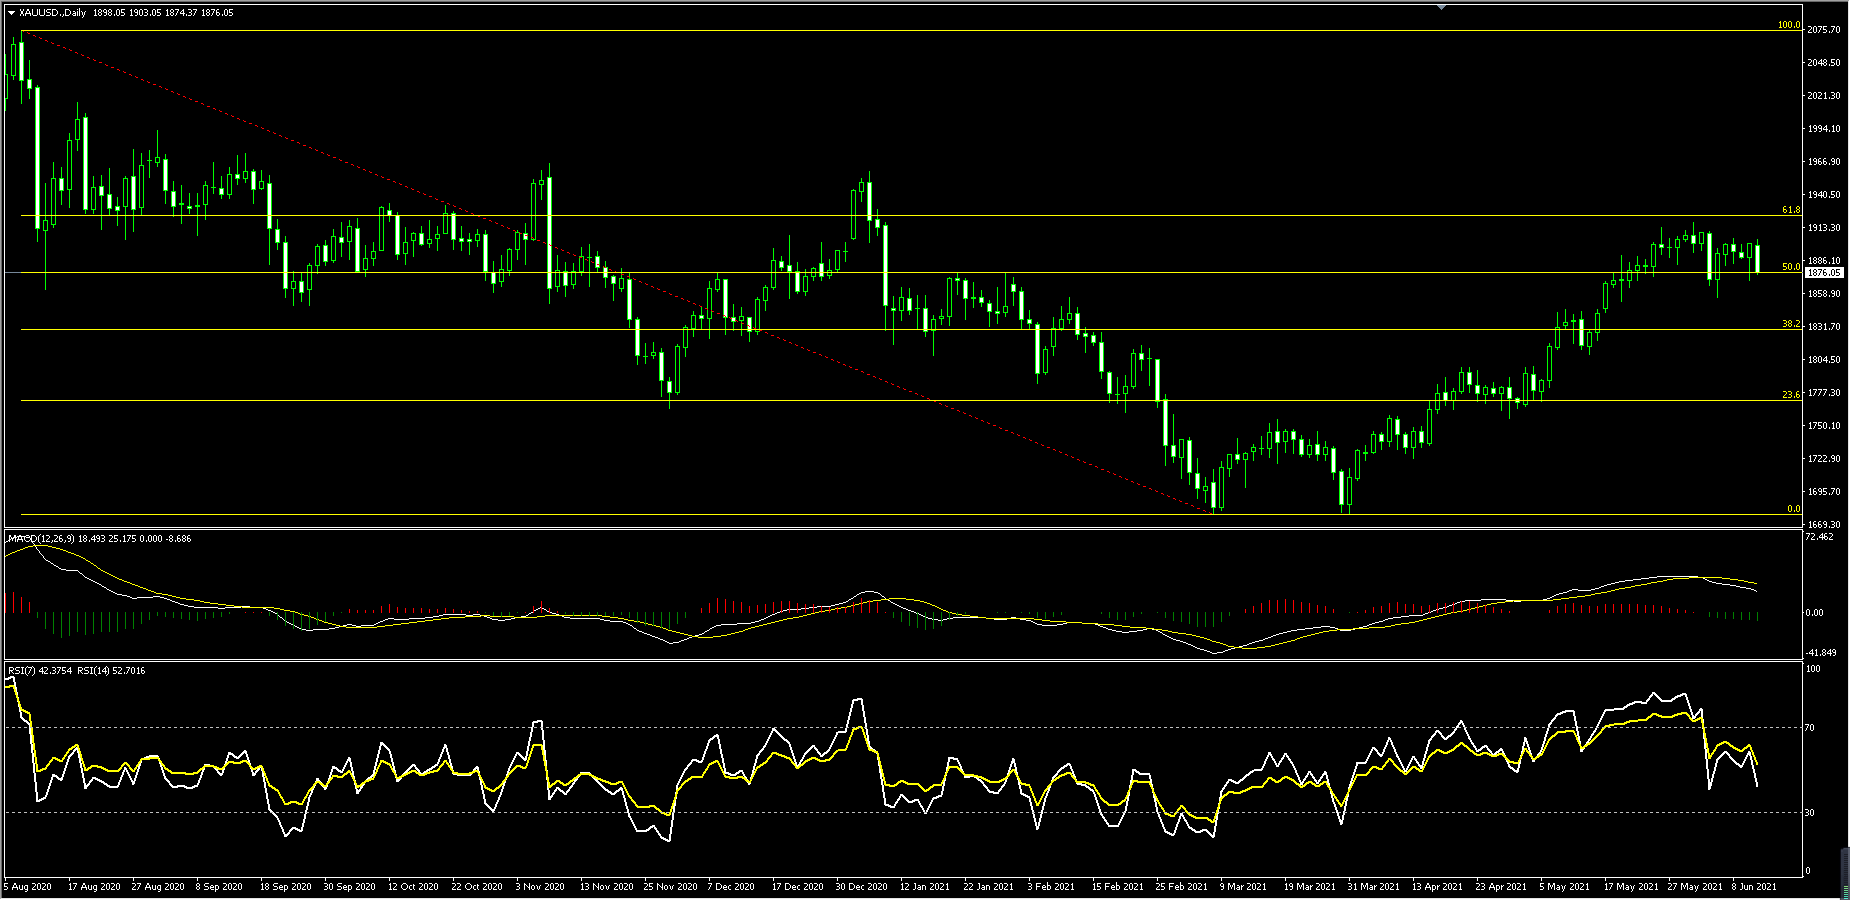Click the 3 Nov 2020 date label

pyautogui.click(x=540, y=887)
